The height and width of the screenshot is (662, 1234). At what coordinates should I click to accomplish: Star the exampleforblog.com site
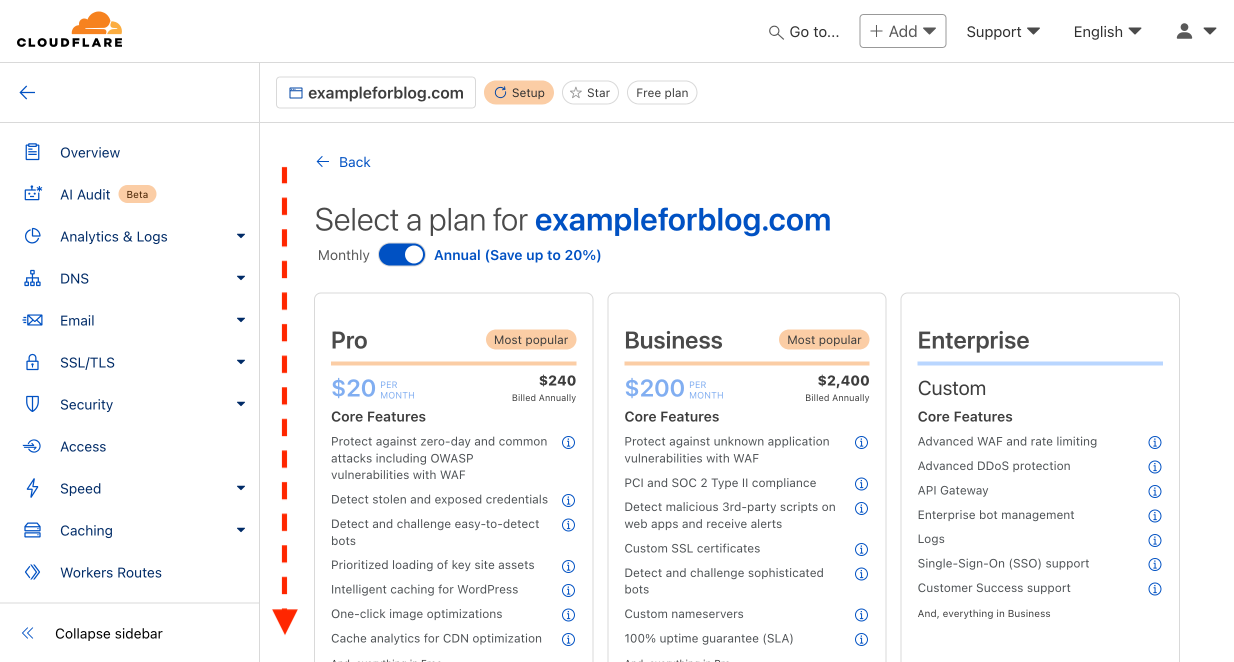590,93
